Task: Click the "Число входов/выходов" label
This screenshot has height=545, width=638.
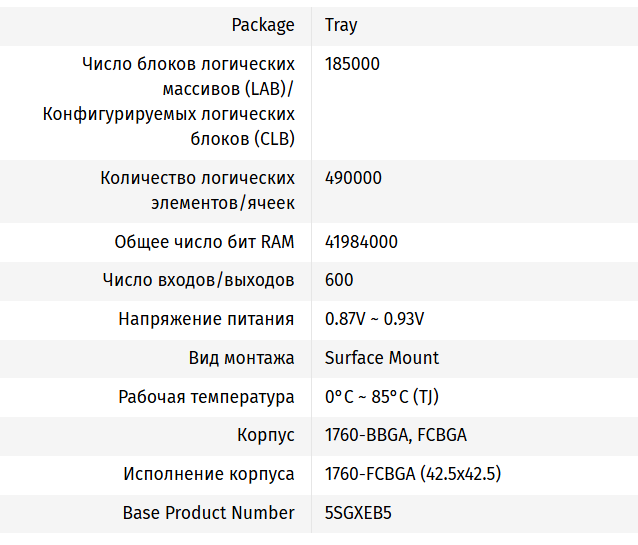Action: (198, 280)
